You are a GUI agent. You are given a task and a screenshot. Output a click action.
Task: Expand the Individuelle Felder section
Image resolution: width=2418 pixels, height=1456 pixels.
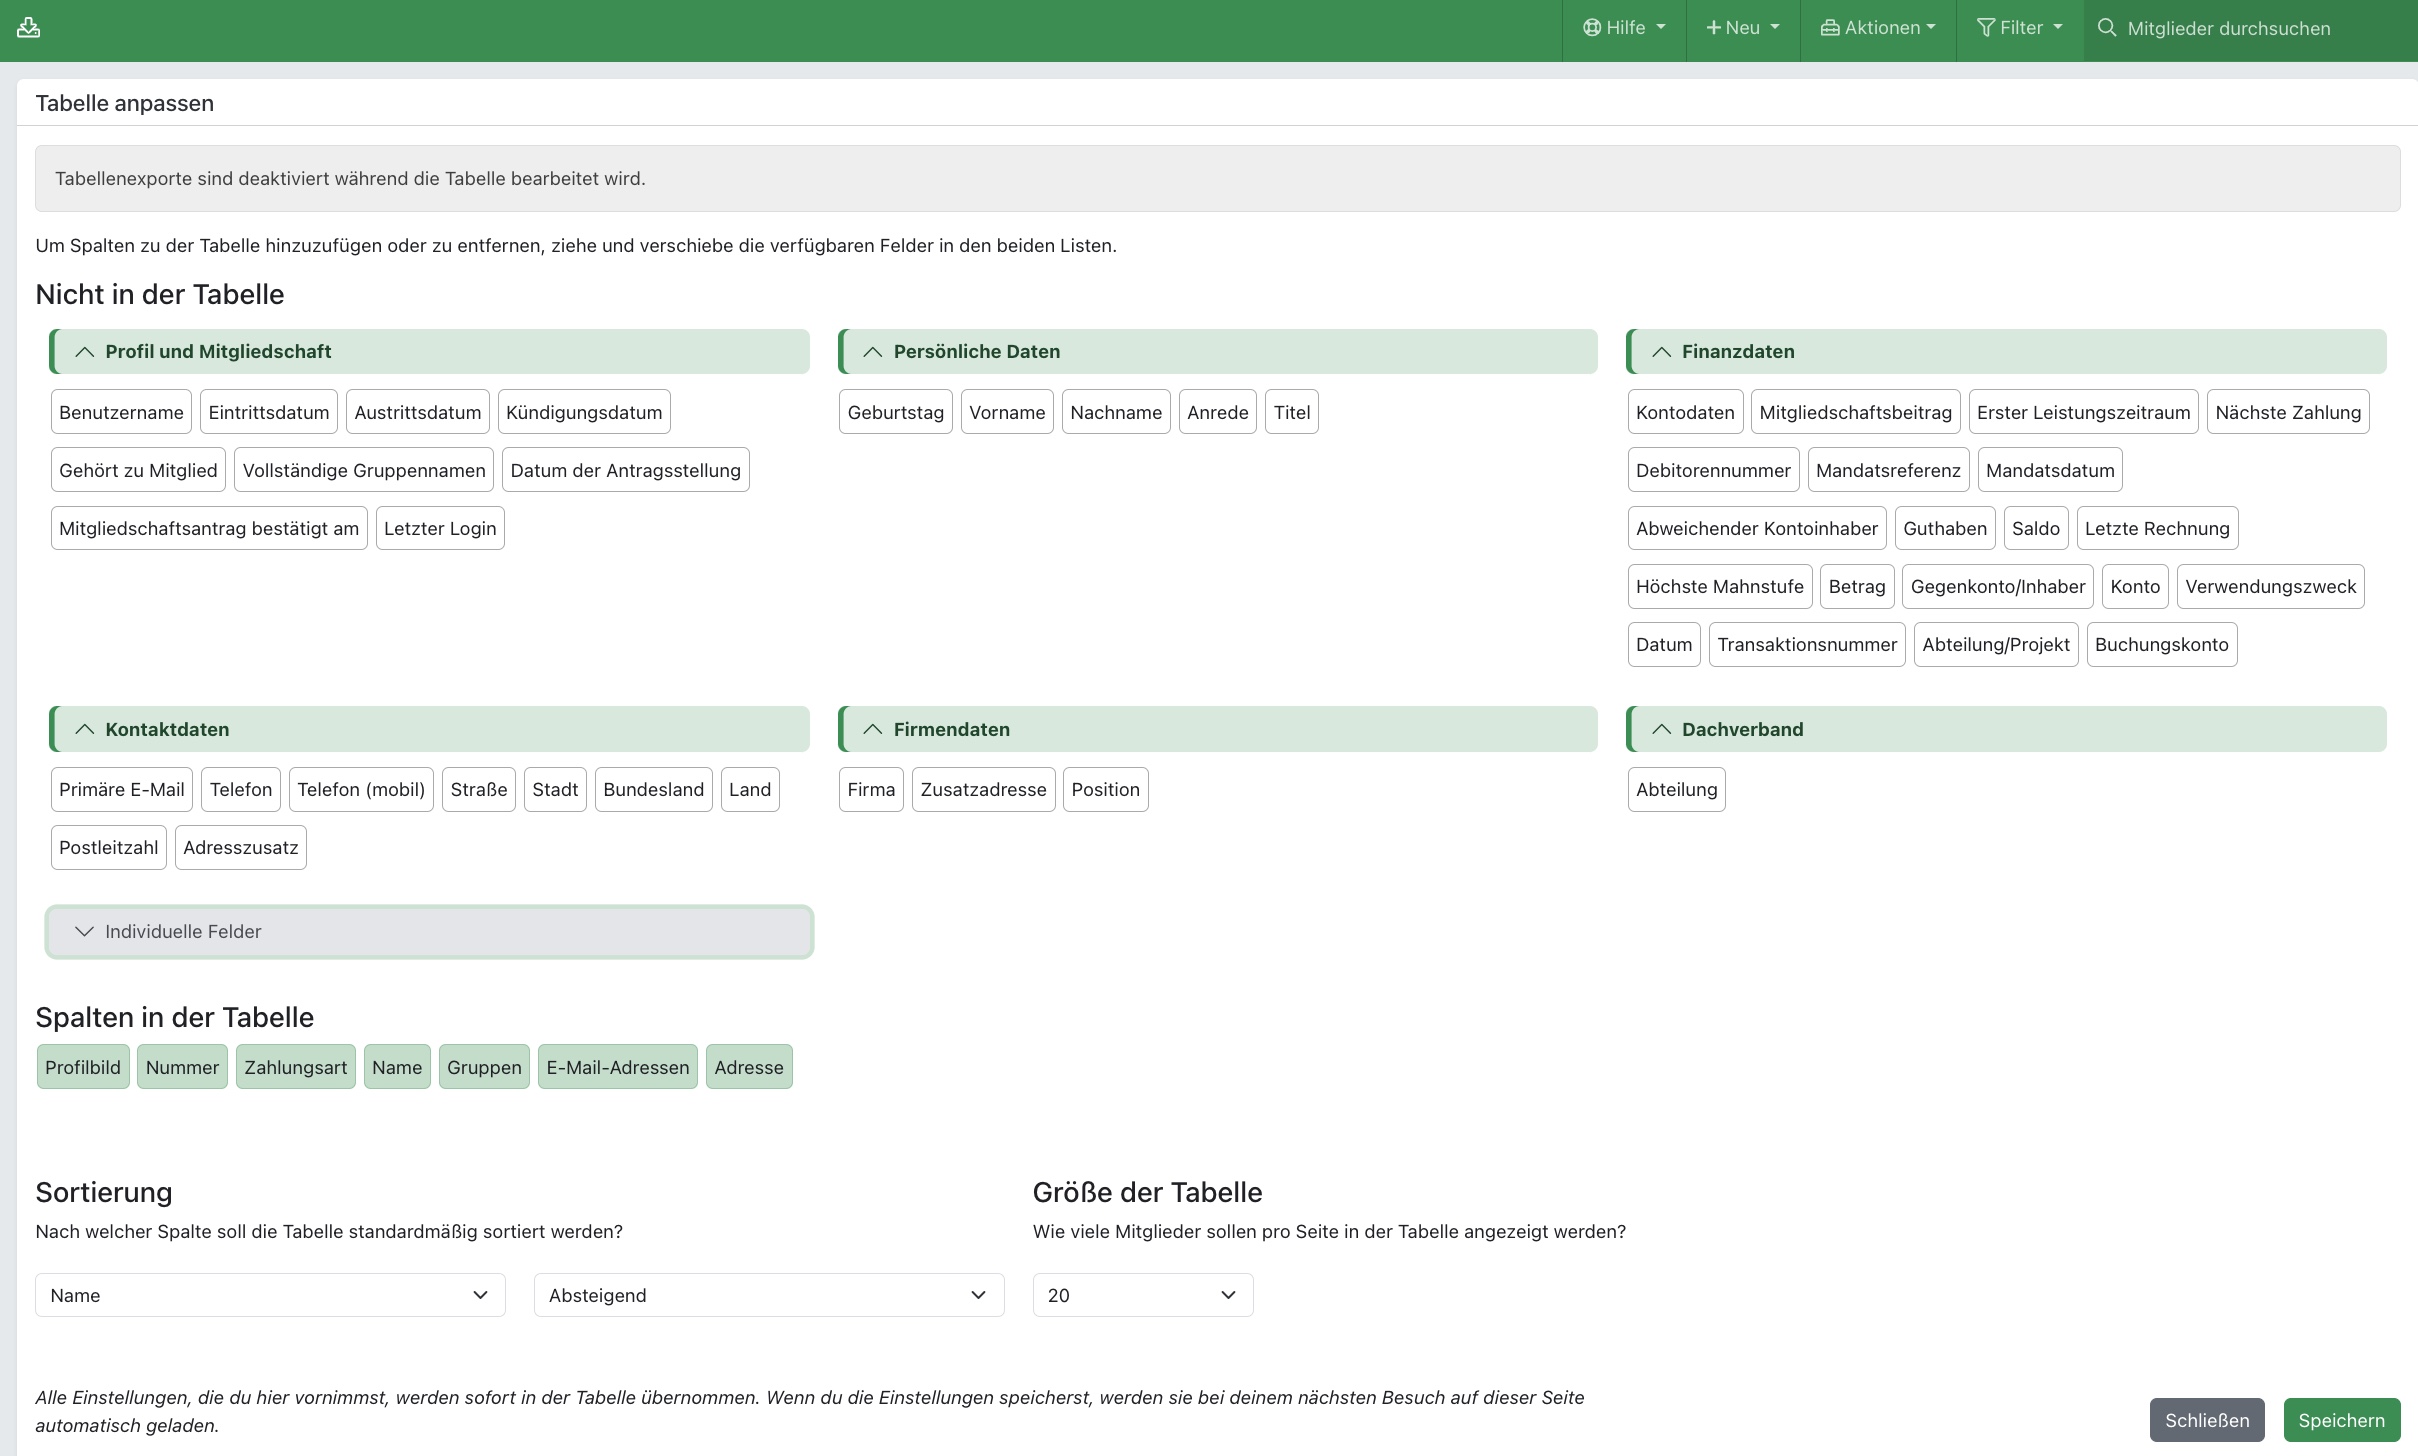click(430, 932)
